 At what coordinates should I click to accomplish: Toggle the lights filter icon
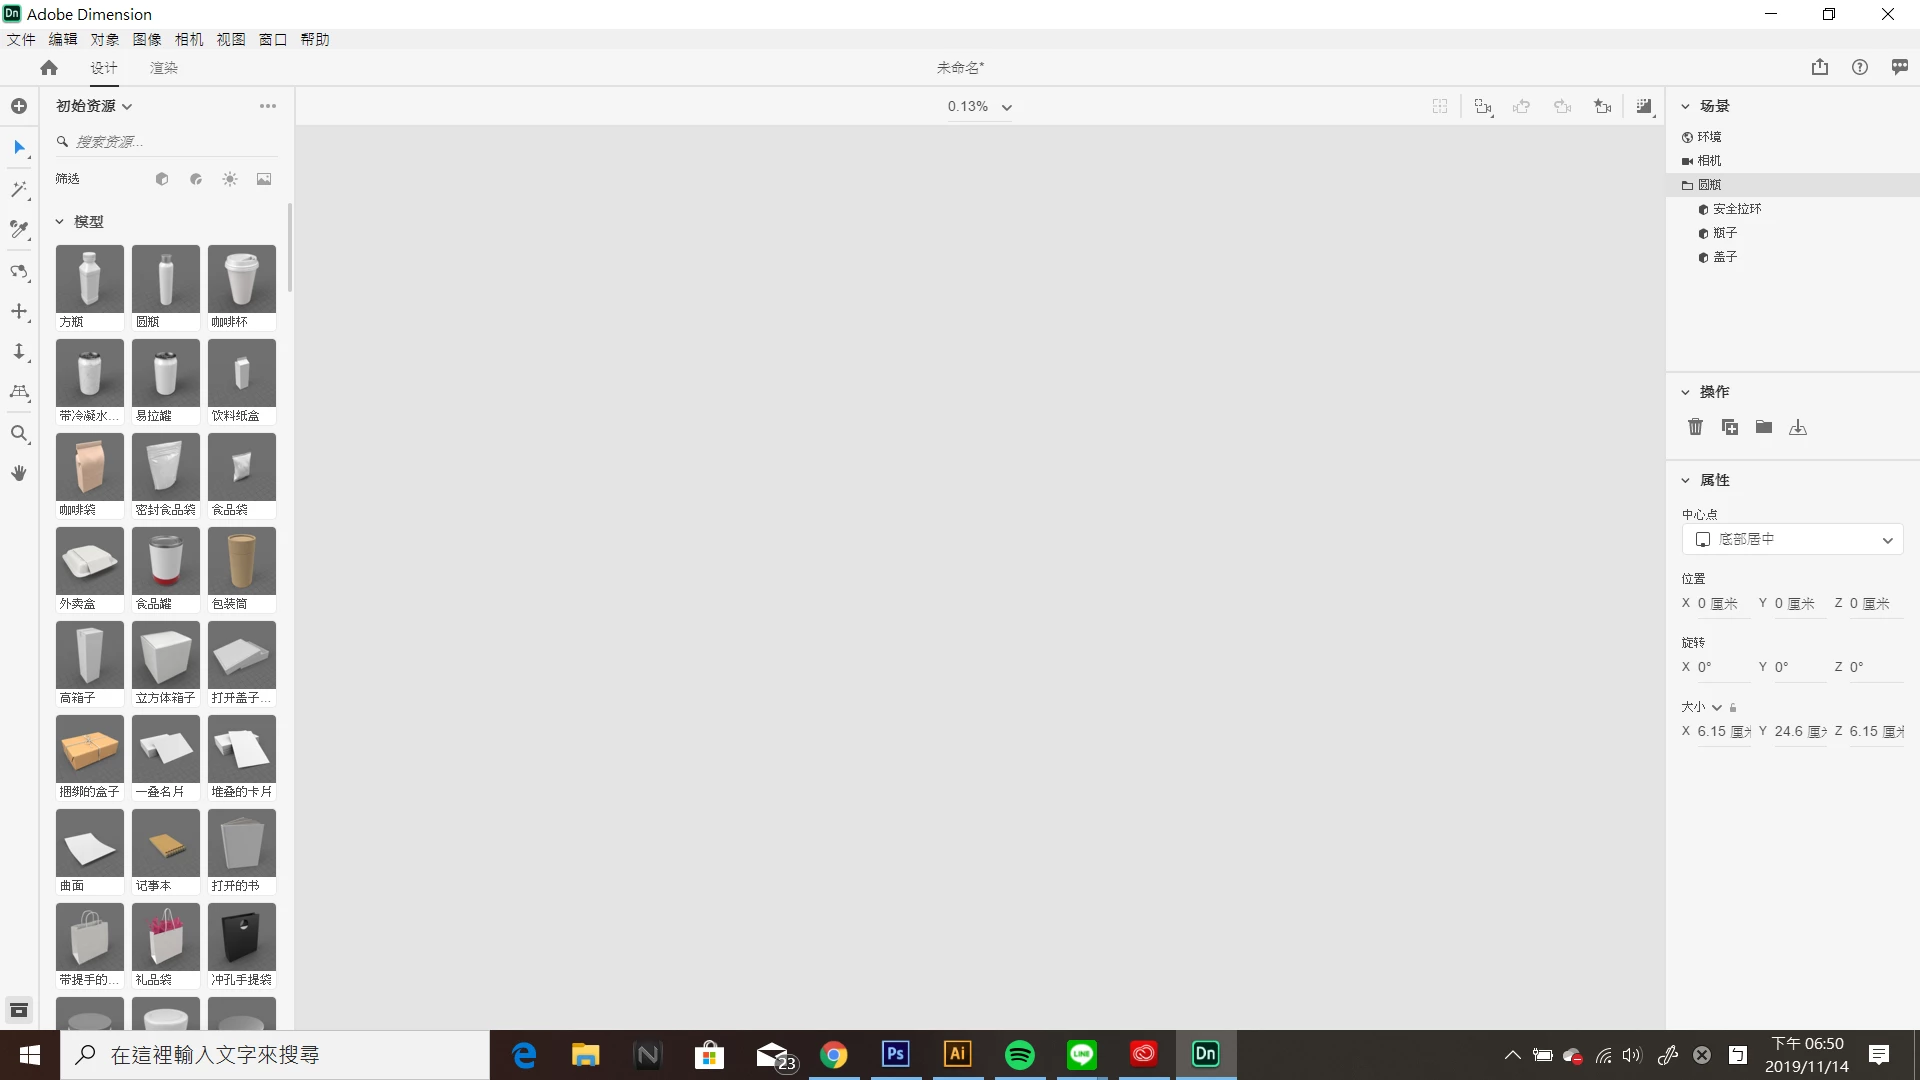click(230, 179)
